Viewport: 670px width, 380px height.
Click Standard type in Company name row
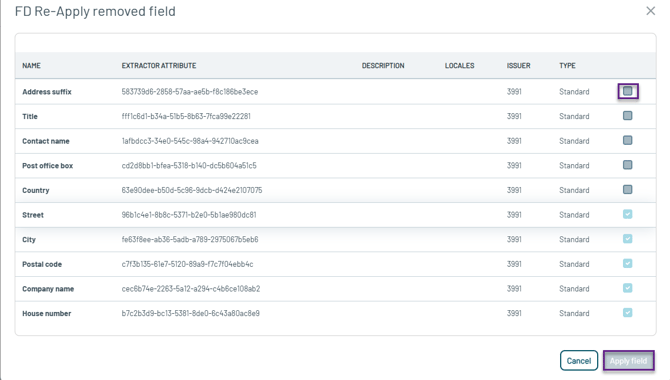coord(574,289)
